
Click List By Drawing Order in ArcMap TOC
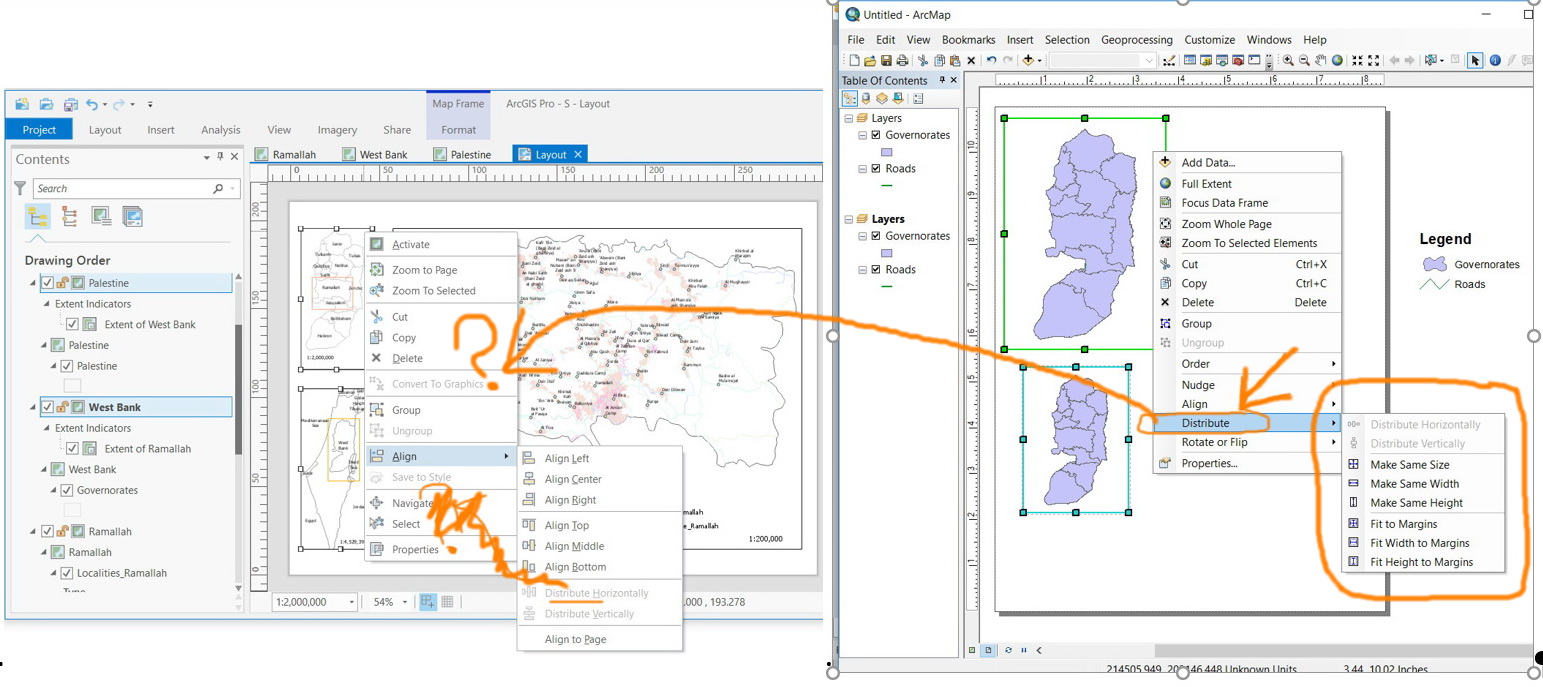coord(850,98)
